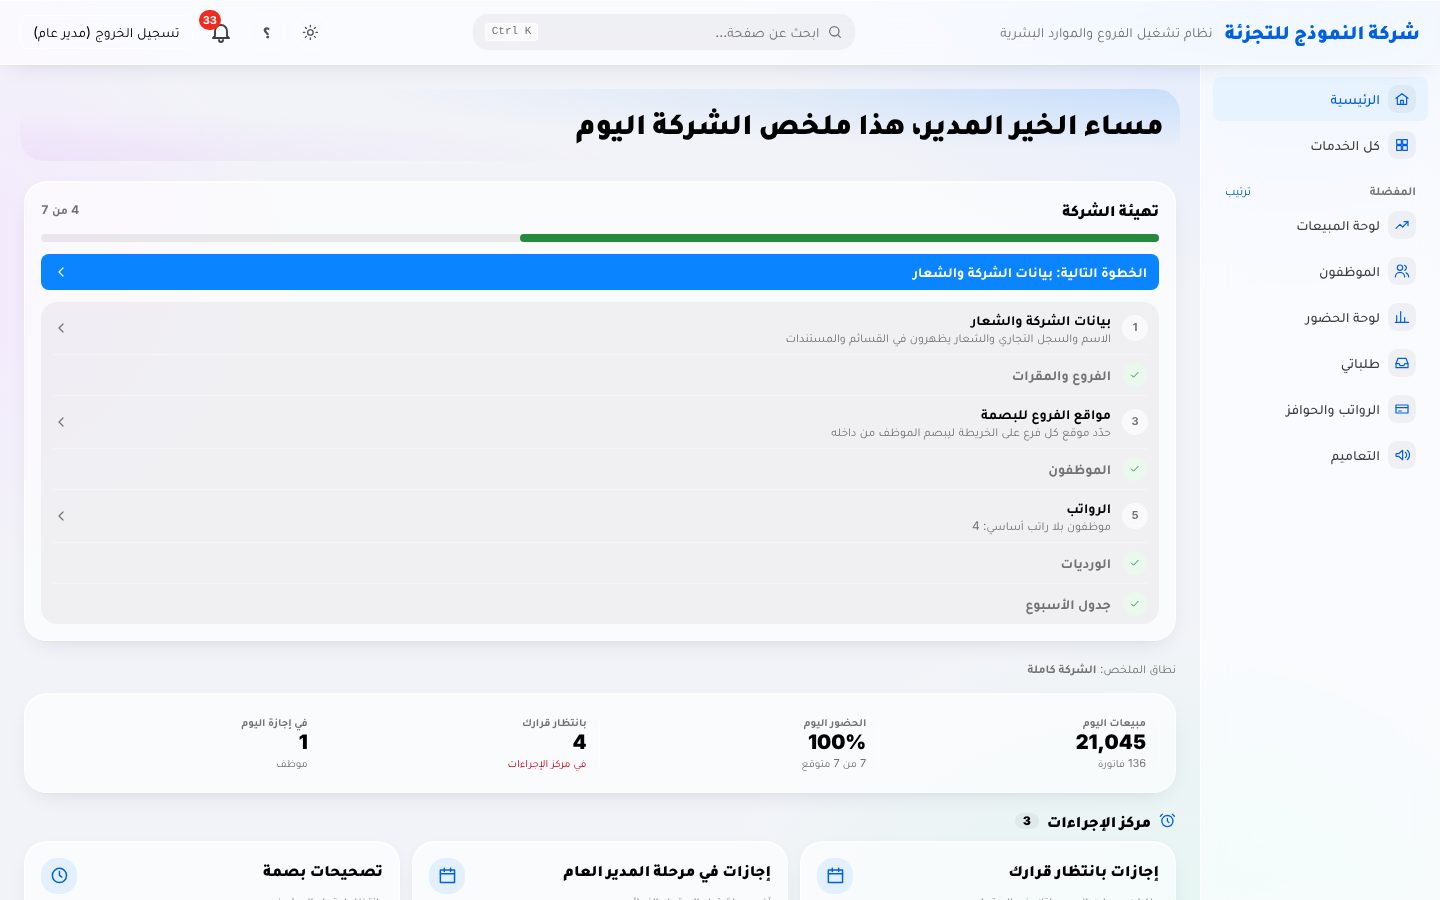
Task: Click the megaphone icon beside التعاميم
Action: tap(1402, 455)
